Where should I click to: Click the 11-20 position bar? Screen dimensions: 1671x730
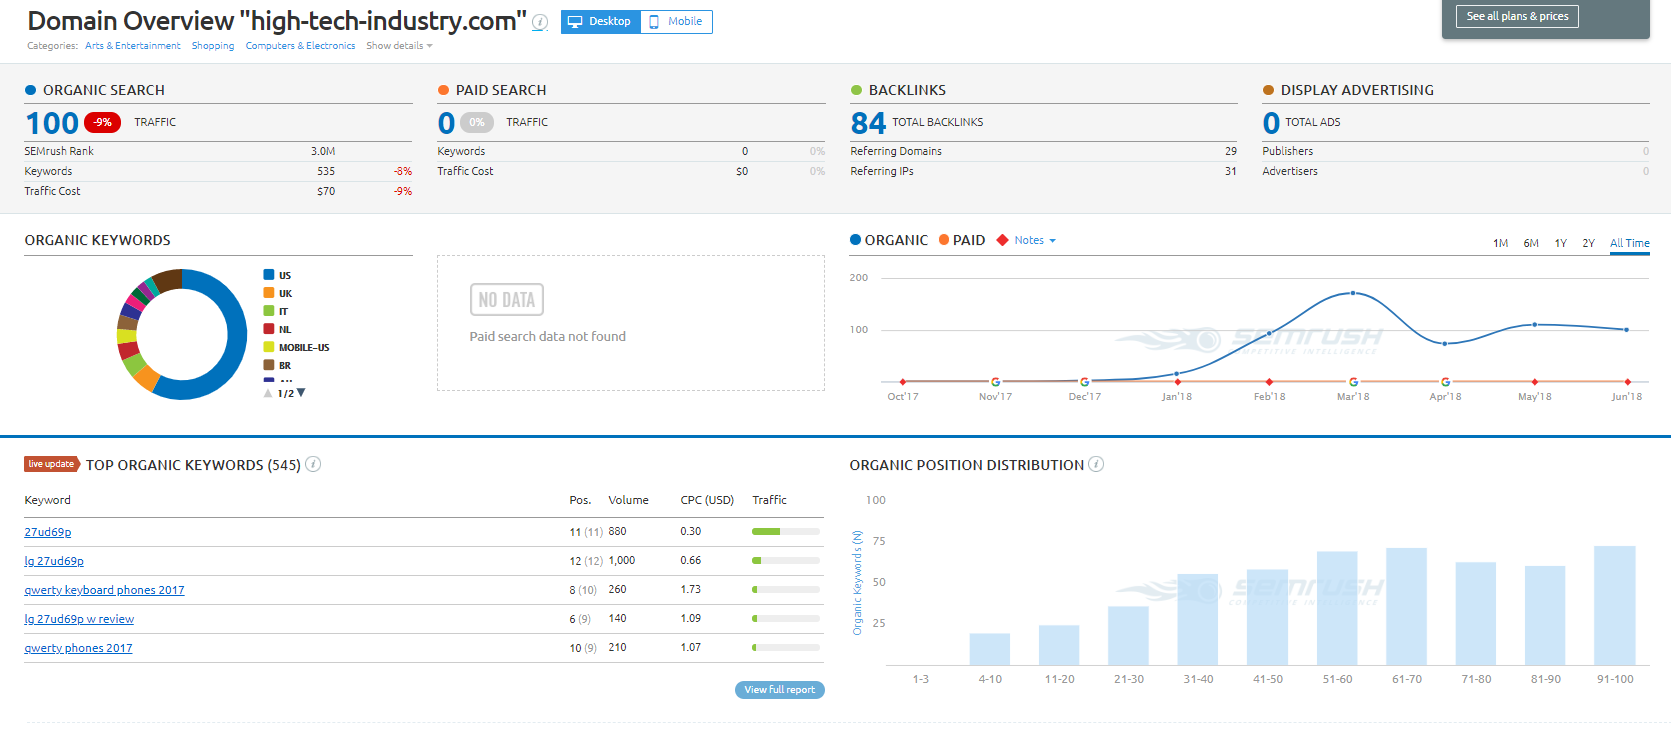click(x=1059, y=645)
